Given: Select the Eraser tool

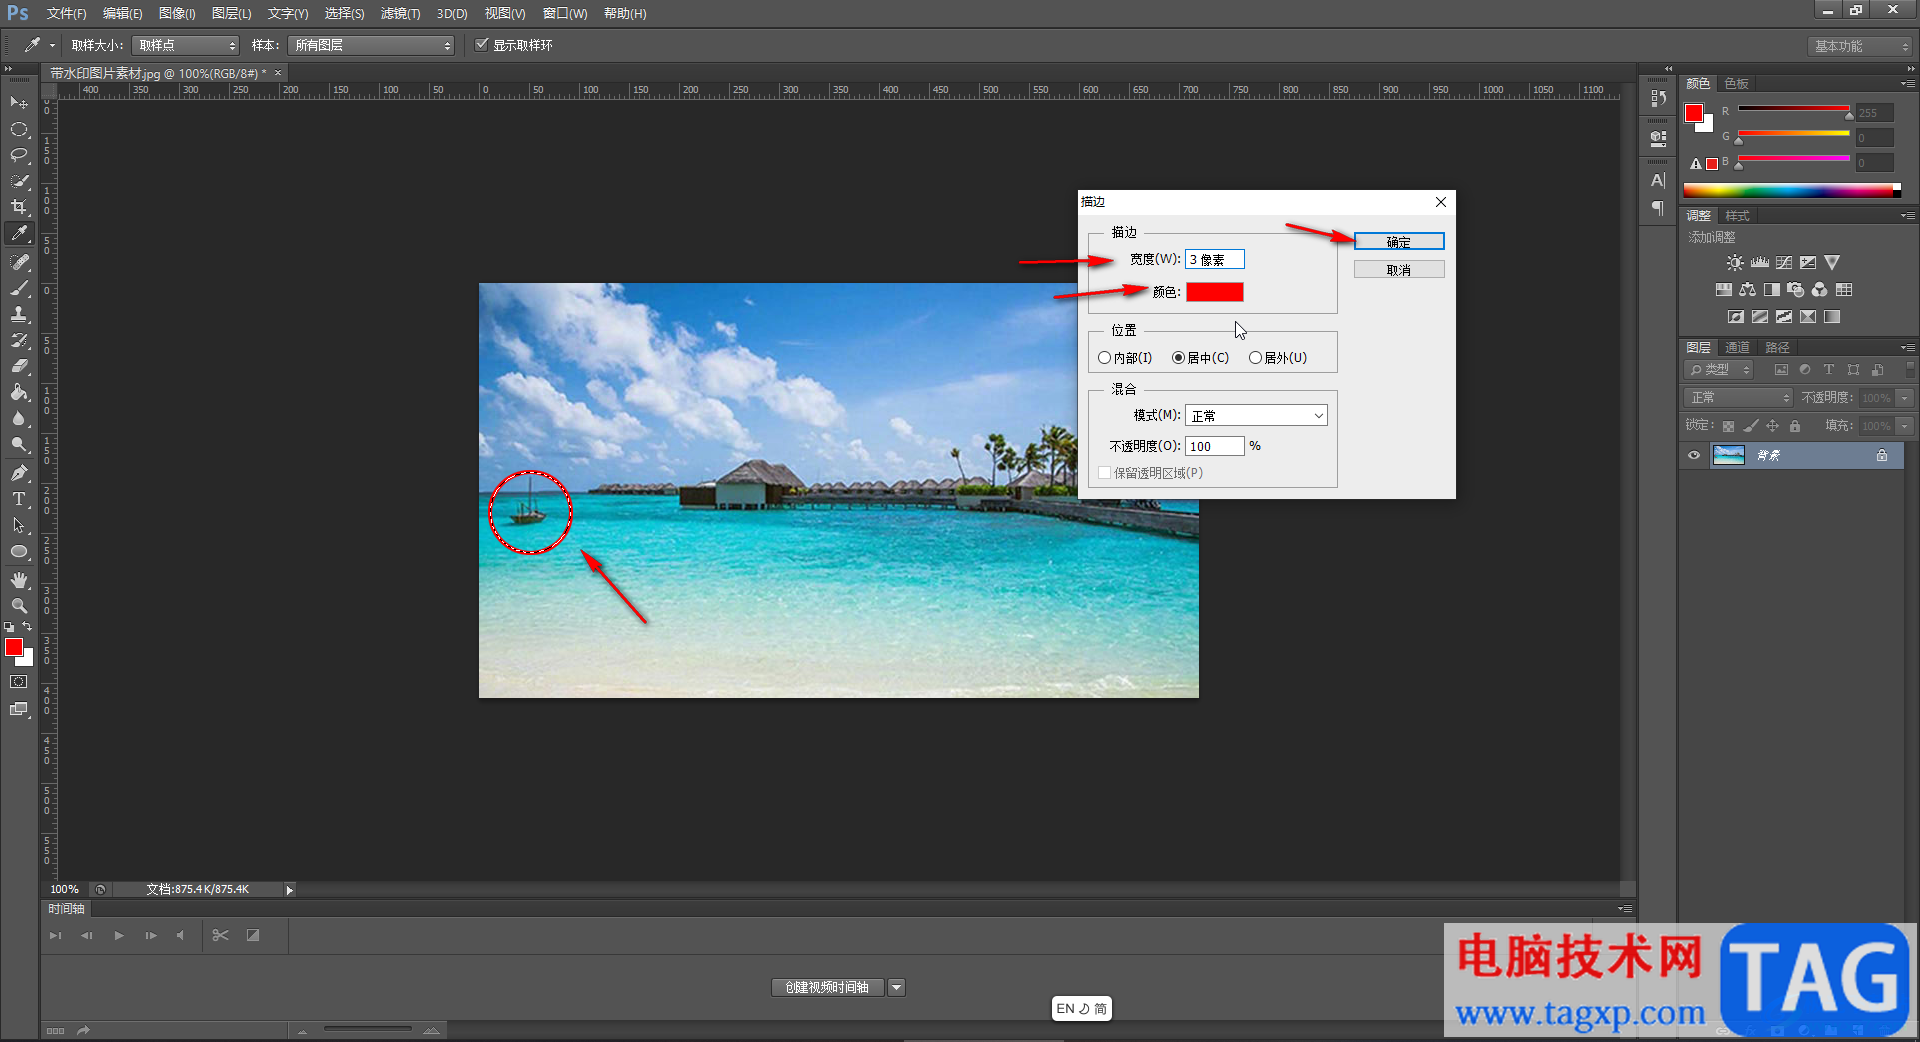Looking at the screenshot, I should tap(19, 366).
